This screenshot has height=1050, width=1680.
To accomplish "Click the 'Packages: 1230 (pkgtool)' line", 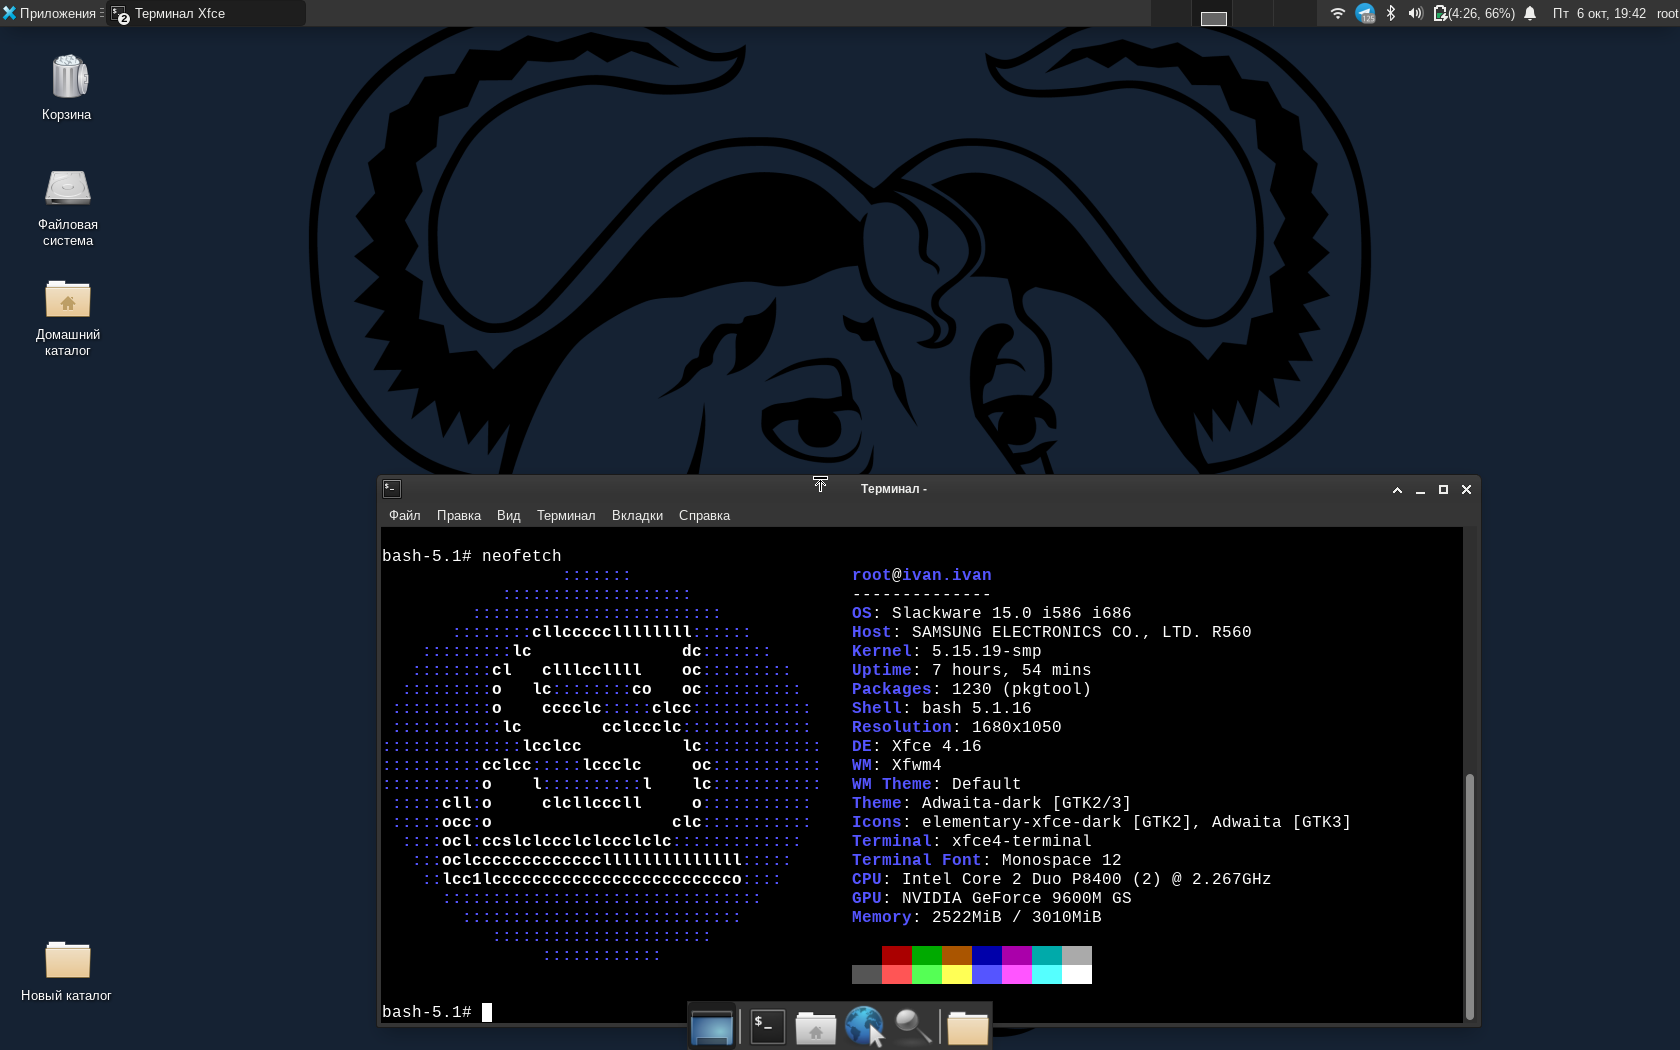I will click(972, 689).
